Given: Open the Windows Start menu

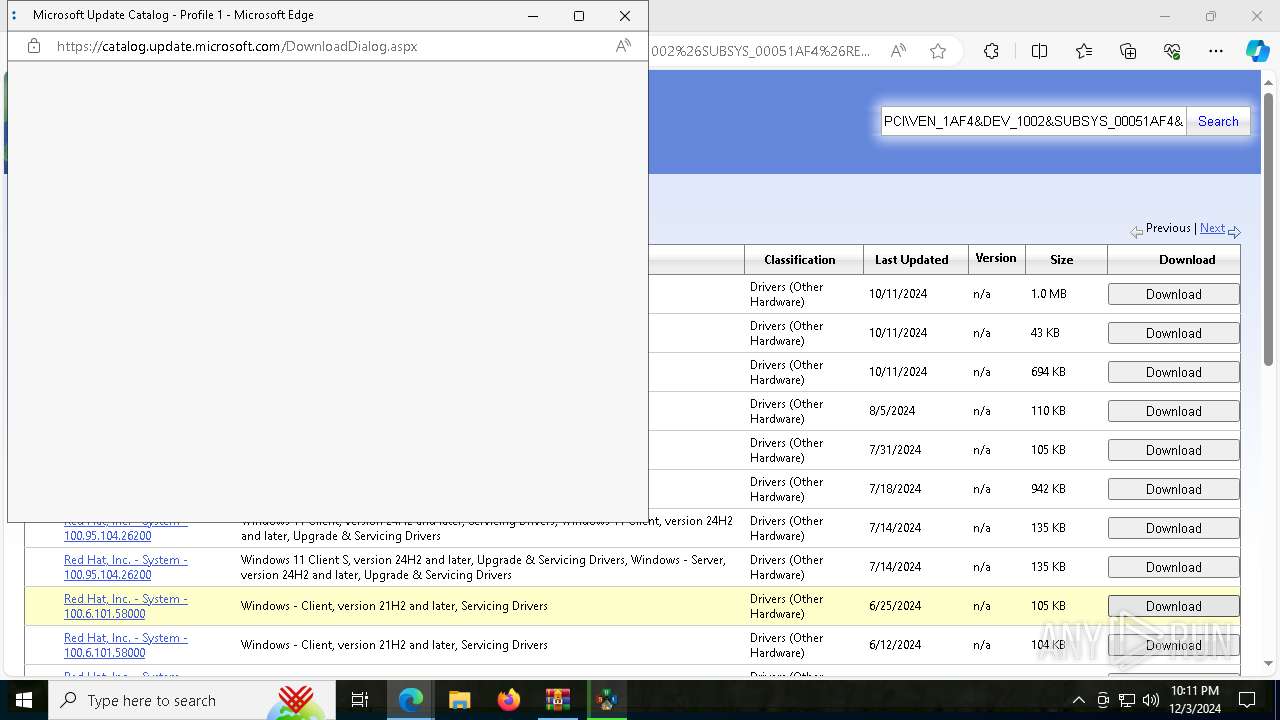Looking at the screenshot, I should coord(24,700).
